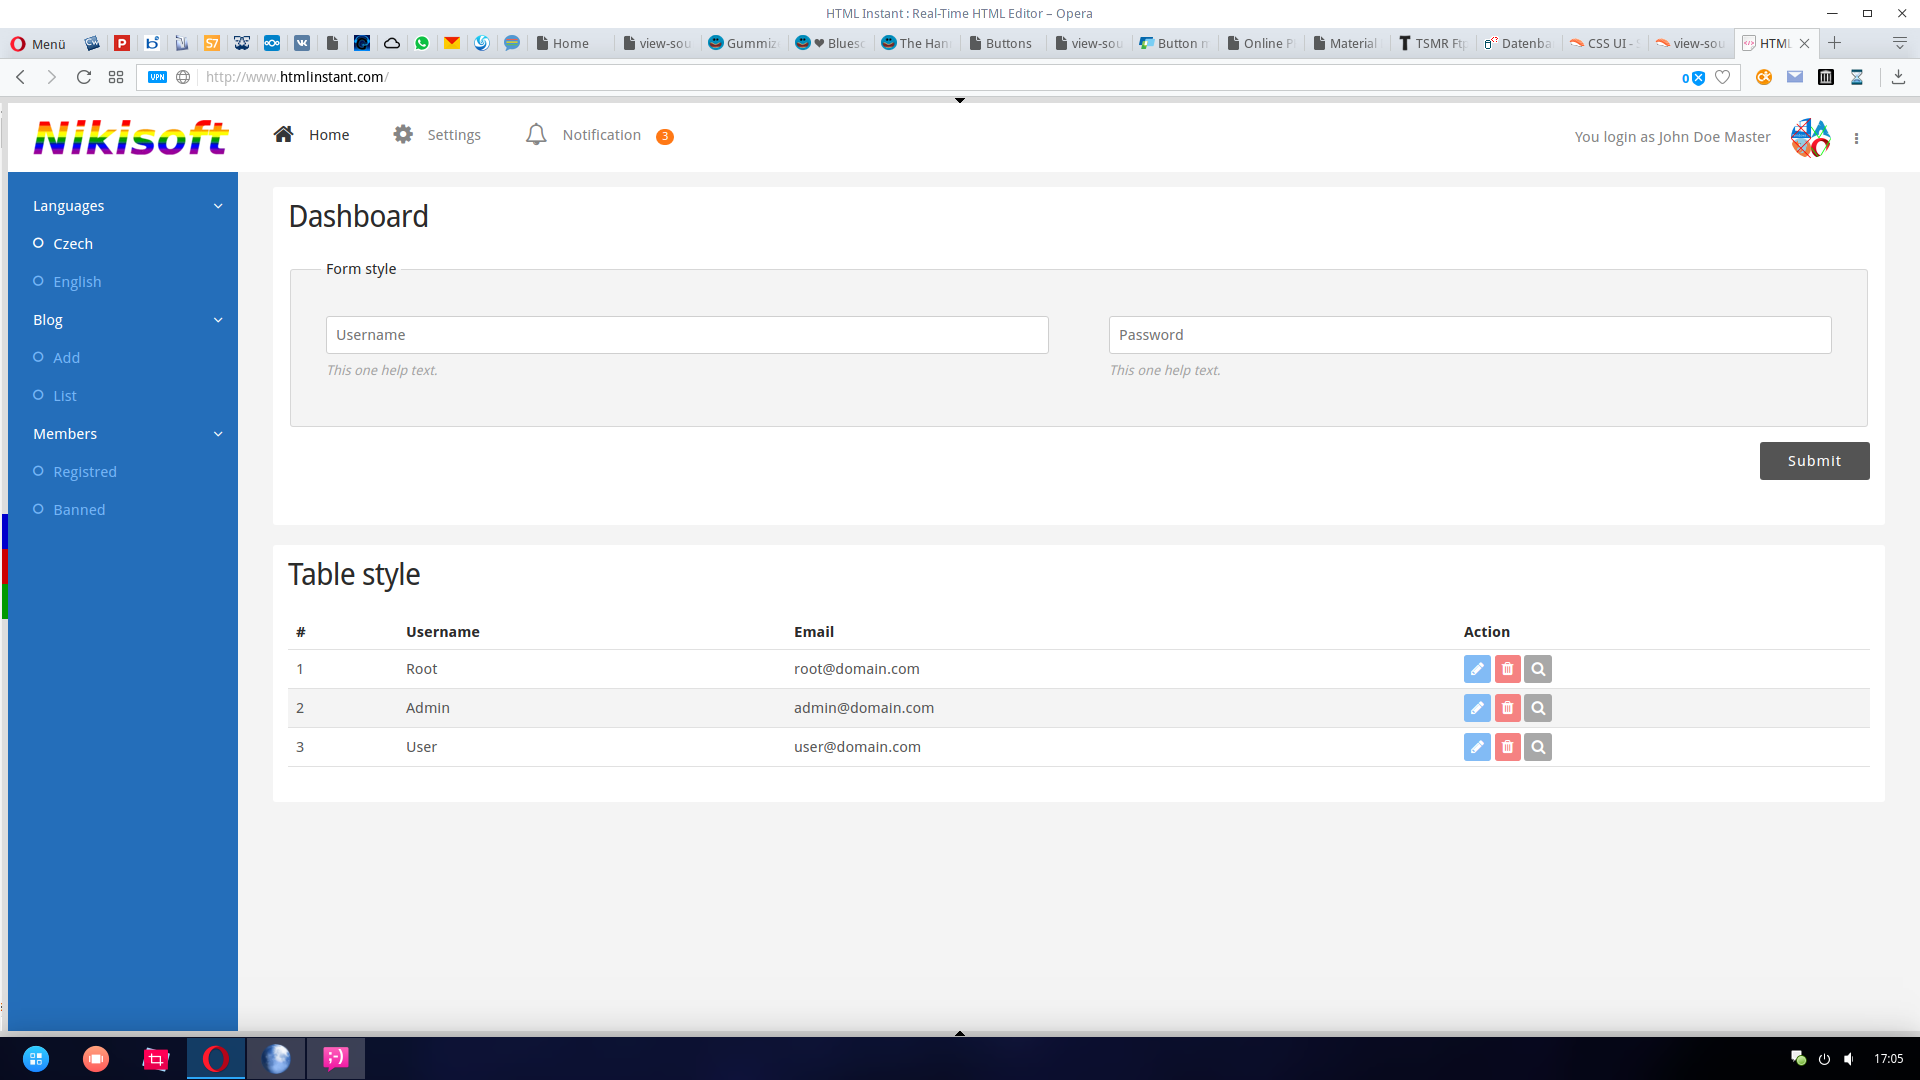
Task: Click the Notification bell icon
Action: tap(536, 135)
